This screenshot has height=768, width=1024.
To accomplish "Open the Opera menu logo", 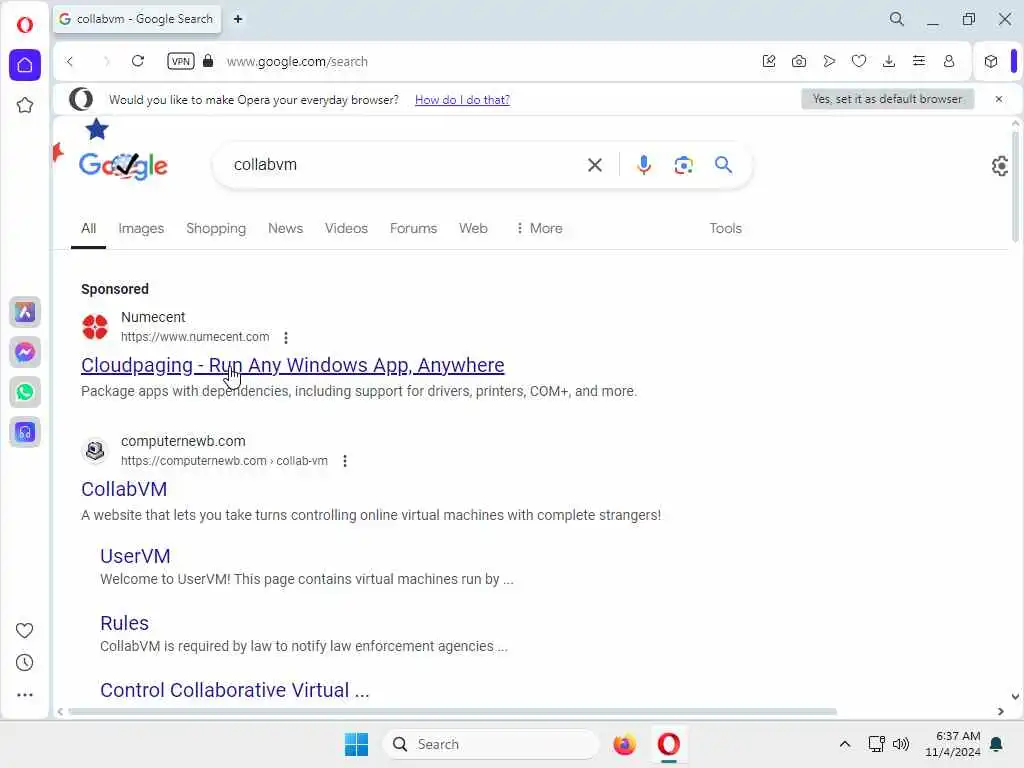I will (x=25, y=25).
